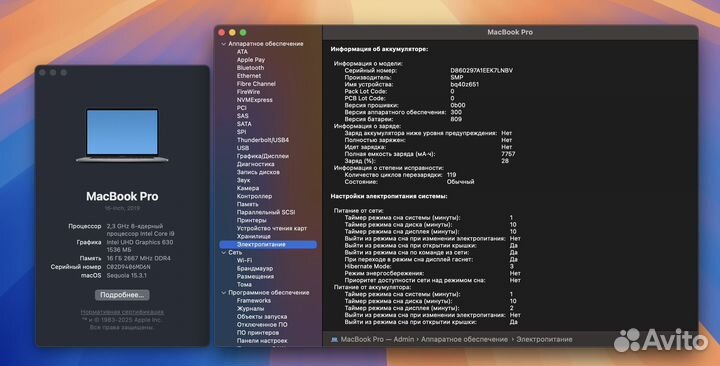This screenshot has height=366, width=720.
Task: Select Память in the sidebar
Action: point(248,204)
